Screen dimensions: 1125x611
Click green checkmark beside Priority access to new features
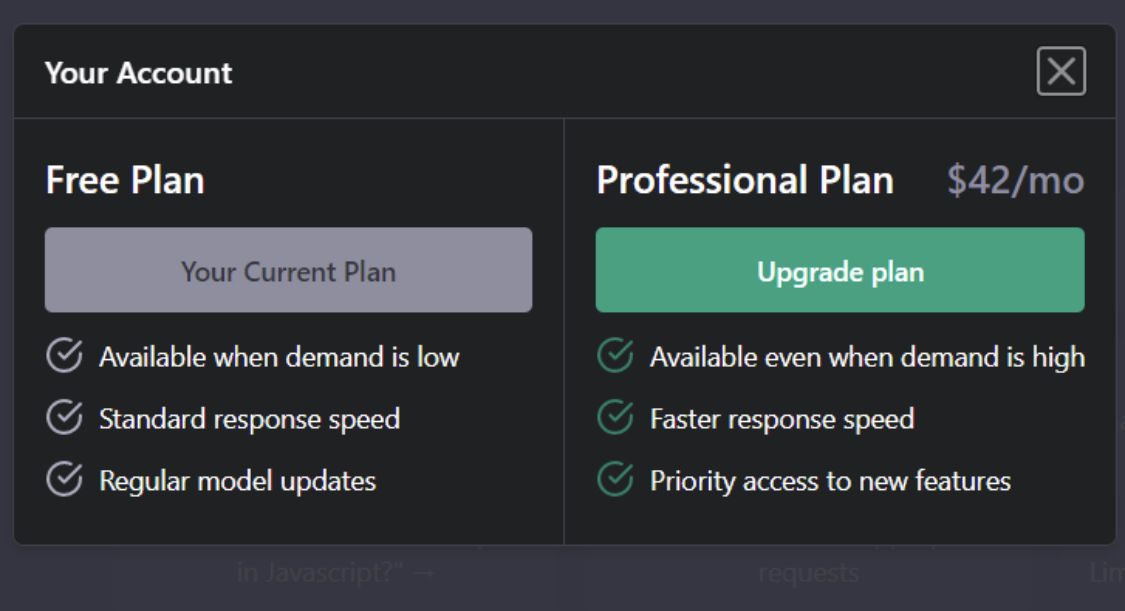[x=616, y=479]
